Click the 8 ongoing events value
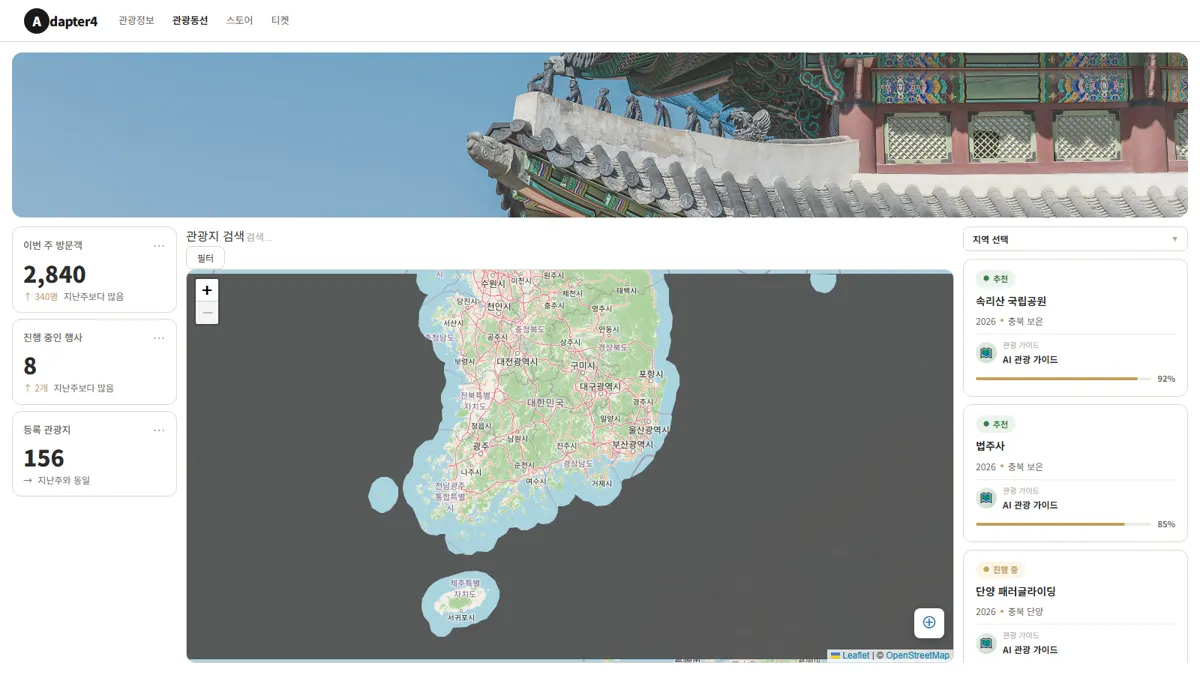Image resolution: width=1200 pixels, height=675 pixels. (x=30, y=366)
